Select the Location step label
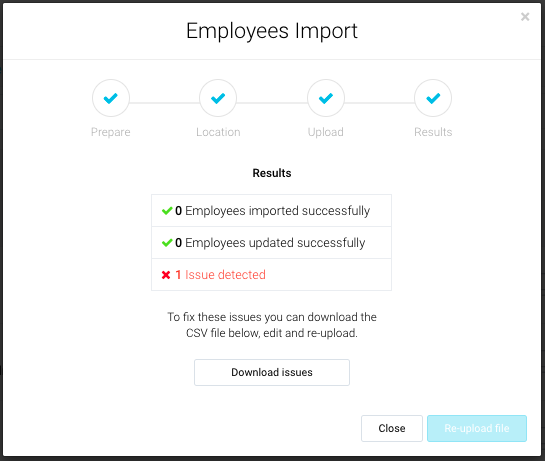Image resolution: width=545 pixels, height=461 pixels. click(218, 132)
